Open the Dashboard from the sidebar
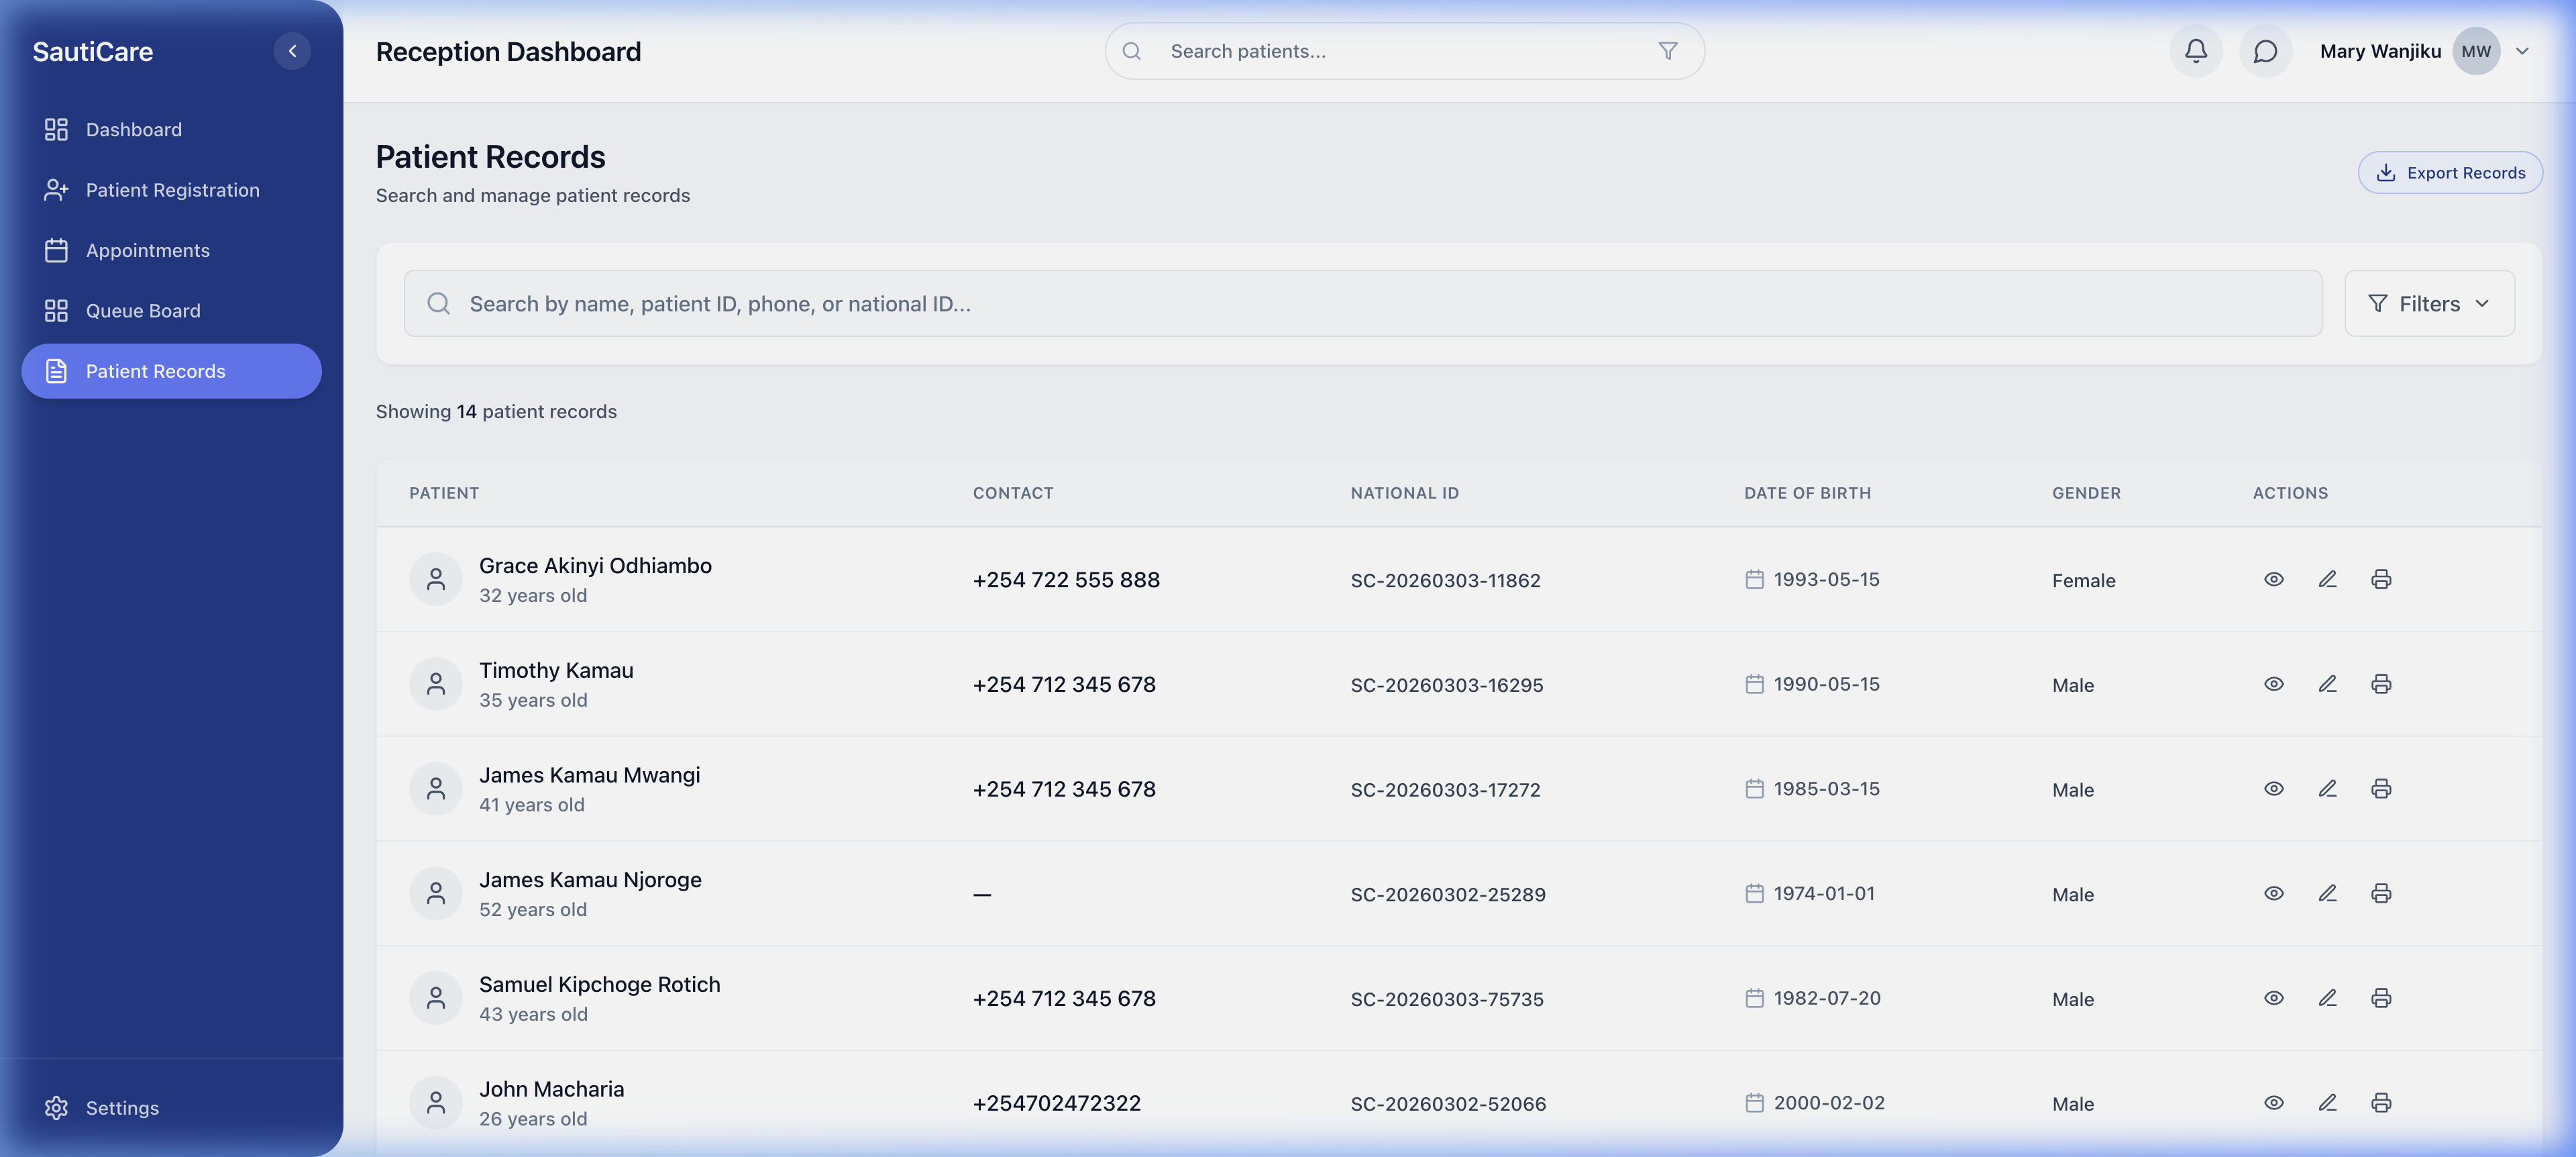Image resolution: width=2576 pixels, height=1157 pixels. (x=133, y=129)
